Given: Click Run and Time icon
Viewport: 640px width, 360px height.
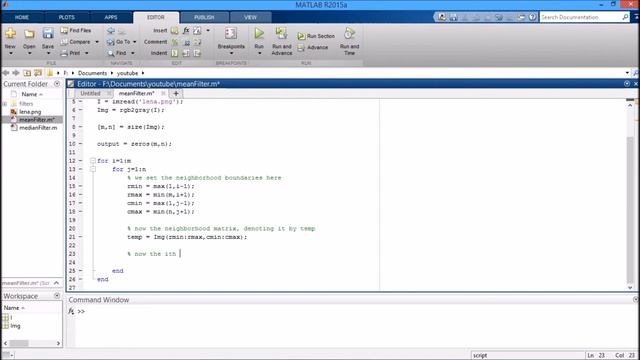Looking at the screenshot, I should click(349, 33).
